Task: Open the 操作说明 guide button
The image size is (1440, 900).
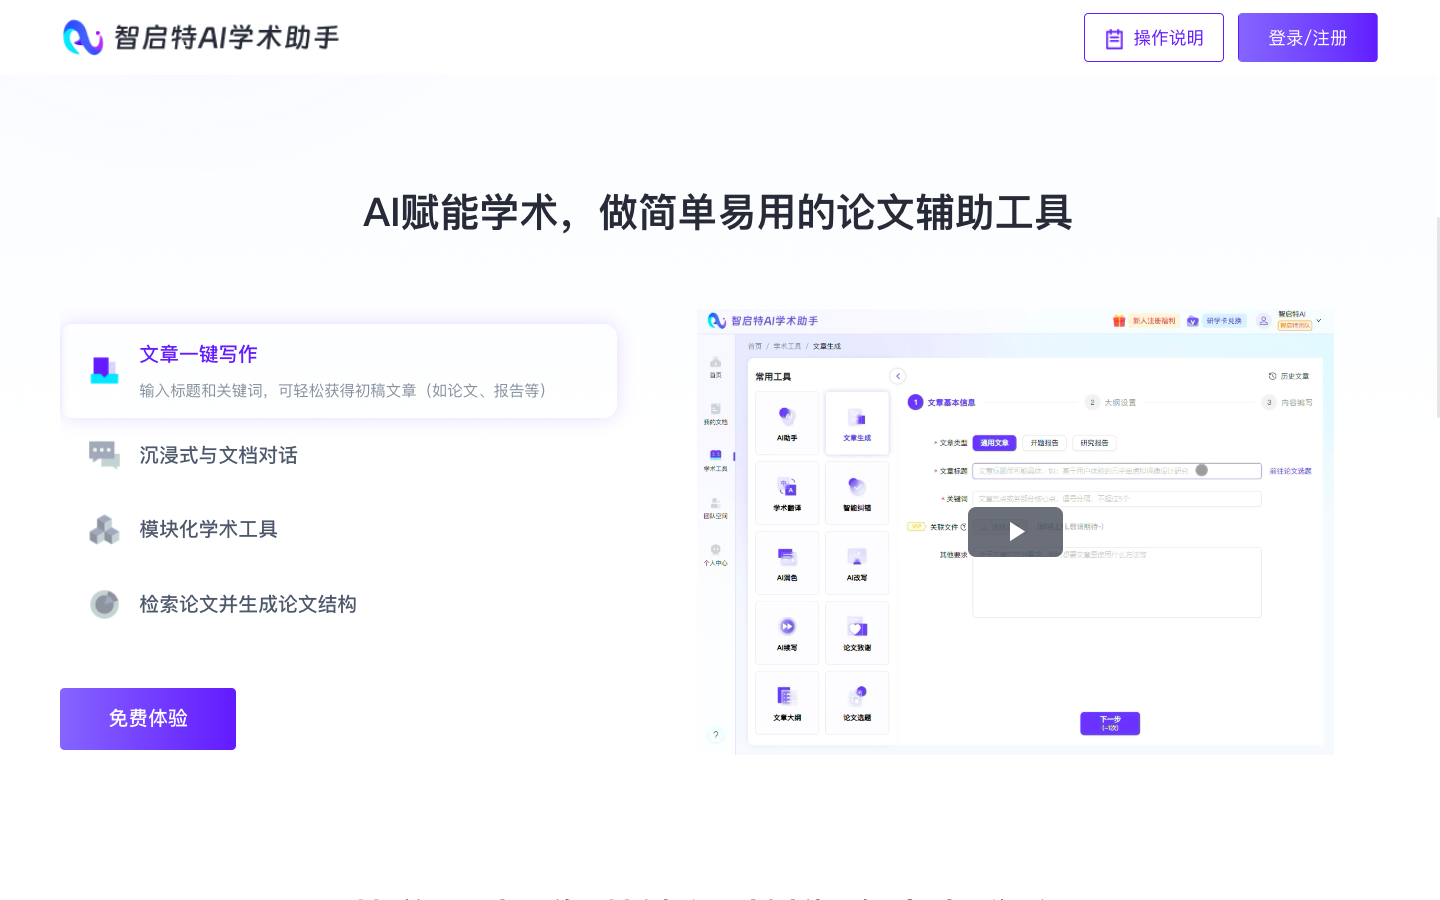Action: 1154,38
